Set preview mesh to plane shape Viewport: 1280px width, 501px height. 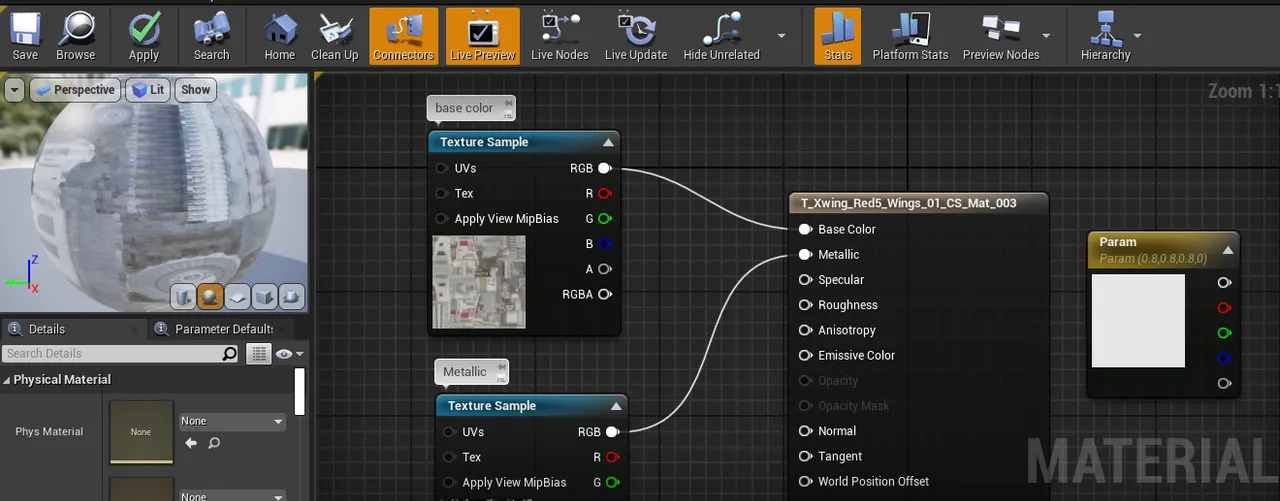[x=237, y=296]
